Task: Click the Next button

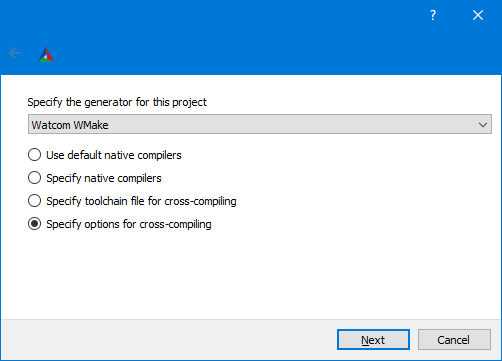Action: point(373,340)
